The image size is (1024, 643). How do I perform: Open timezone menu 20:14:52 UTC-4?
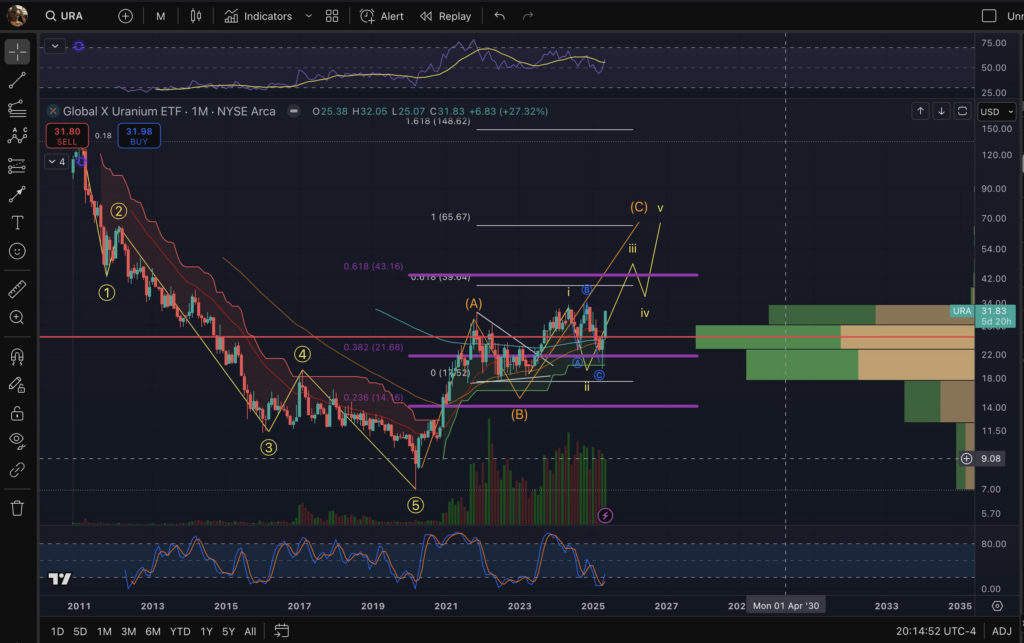[x=936, y=631]
